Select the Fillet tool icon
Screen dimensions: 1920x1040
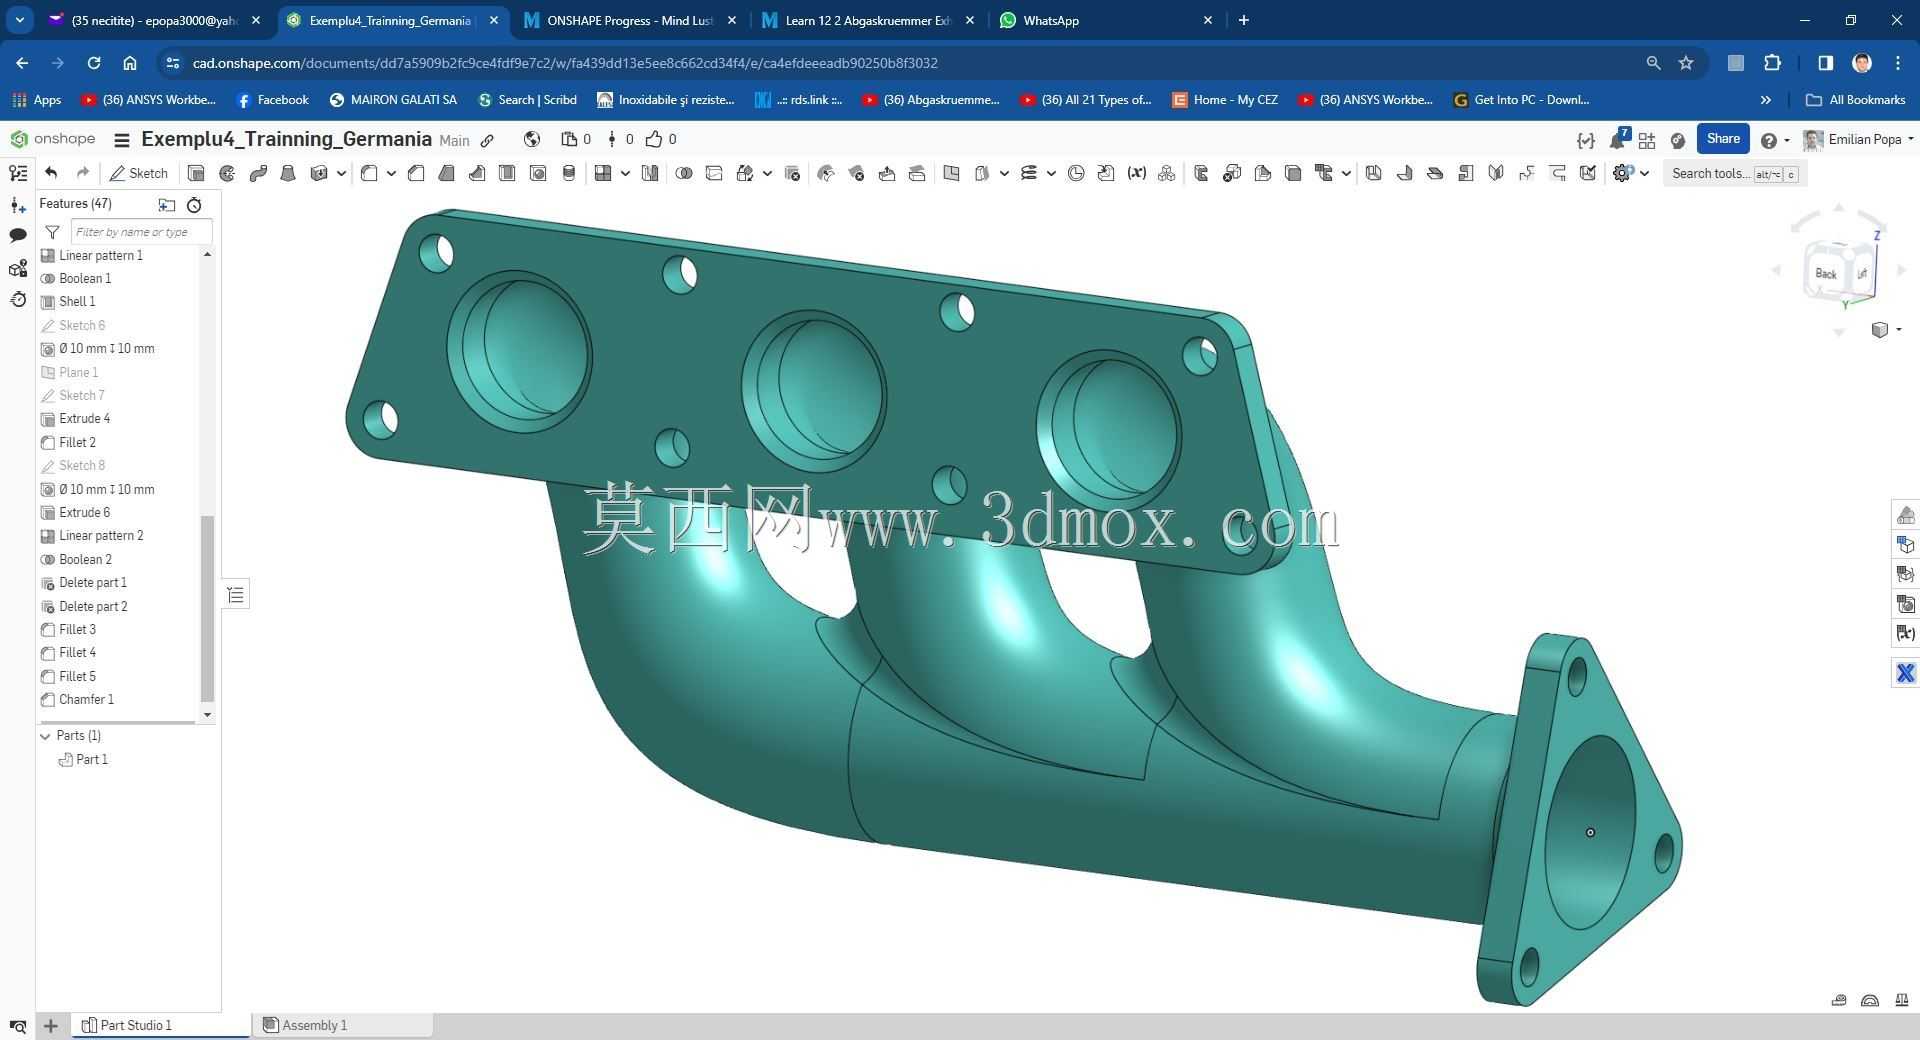pyautogui.click(x=369, y=173)
